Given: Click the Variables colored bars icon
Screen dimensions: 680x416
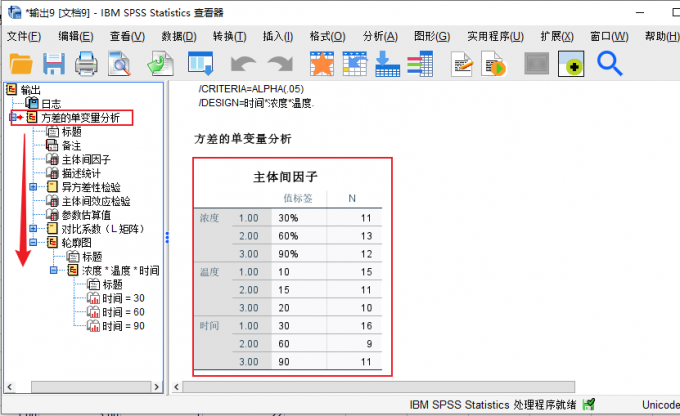Looking at the screenshot, I should [x=420, y=64].
